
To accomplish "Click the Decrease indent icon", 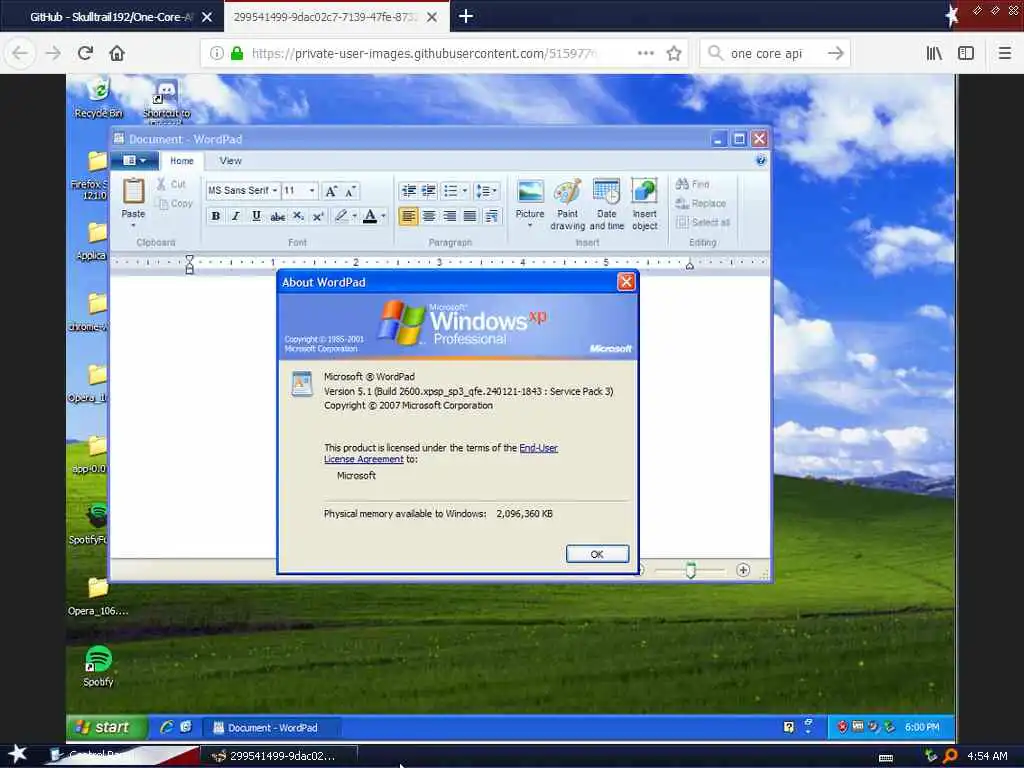I will click(409, 191).
